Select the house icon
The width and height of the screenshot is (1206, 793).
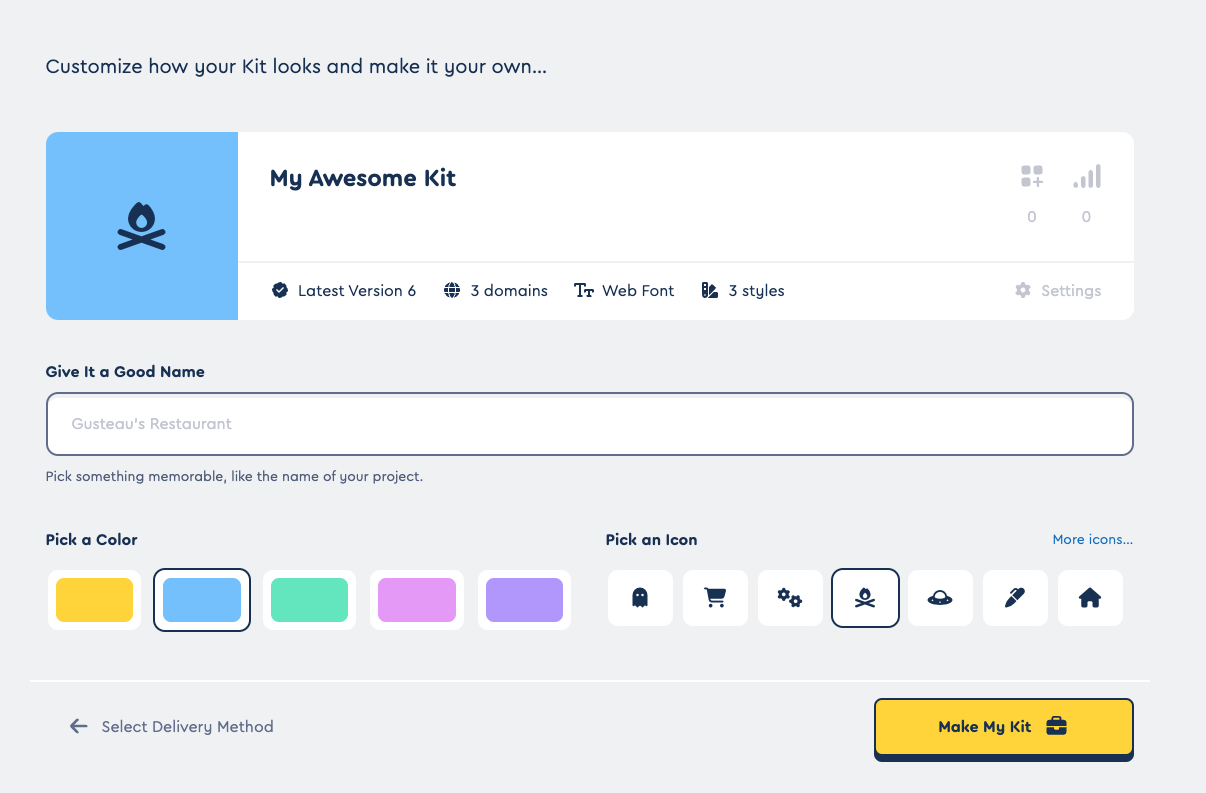click(1090, 598)
